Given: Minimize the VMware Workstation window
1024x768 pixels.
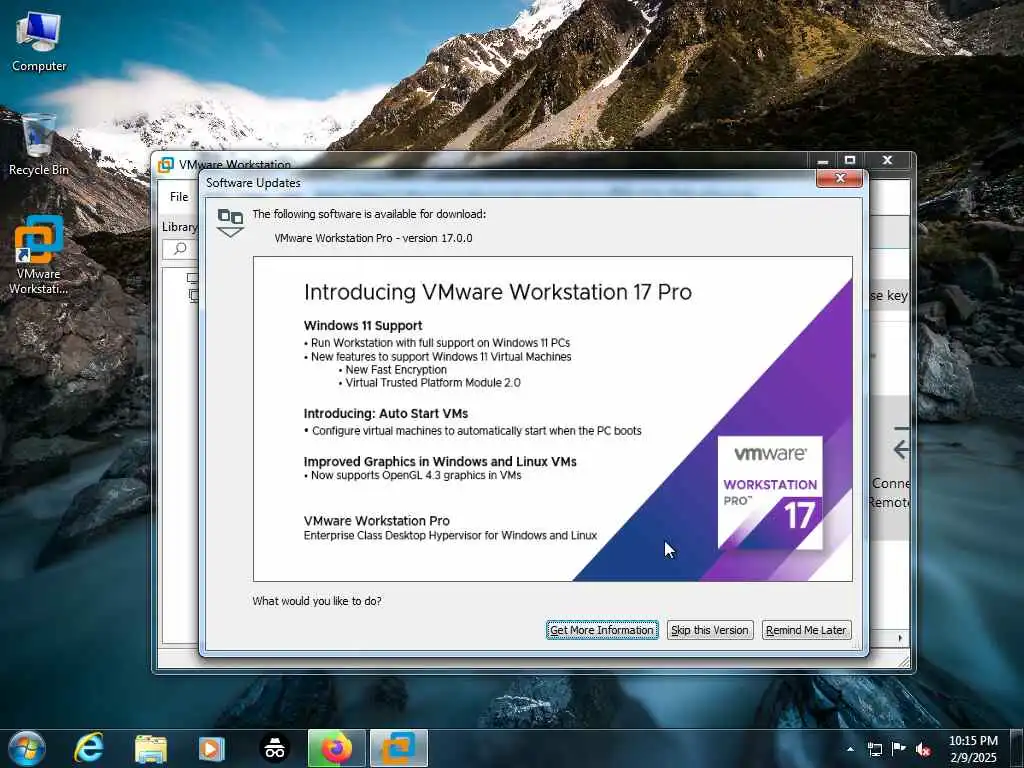Looking at the screenshot, I should [x=823, y=160].
